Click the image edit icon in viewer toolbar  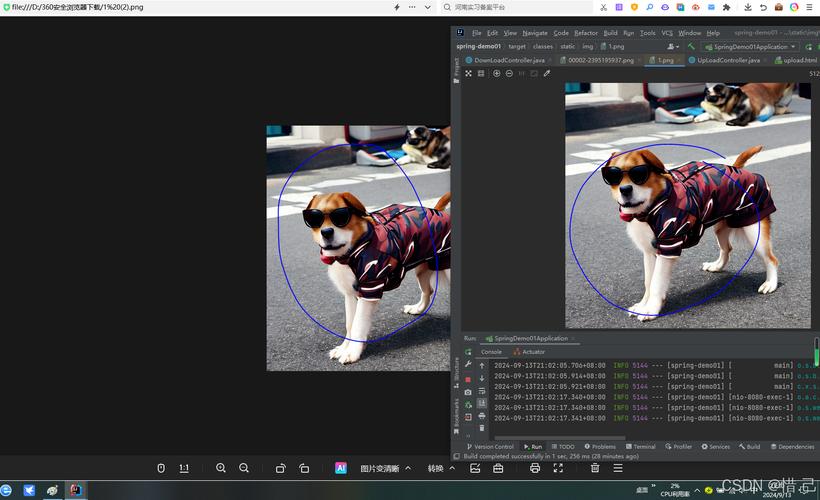tap(475, 468)
